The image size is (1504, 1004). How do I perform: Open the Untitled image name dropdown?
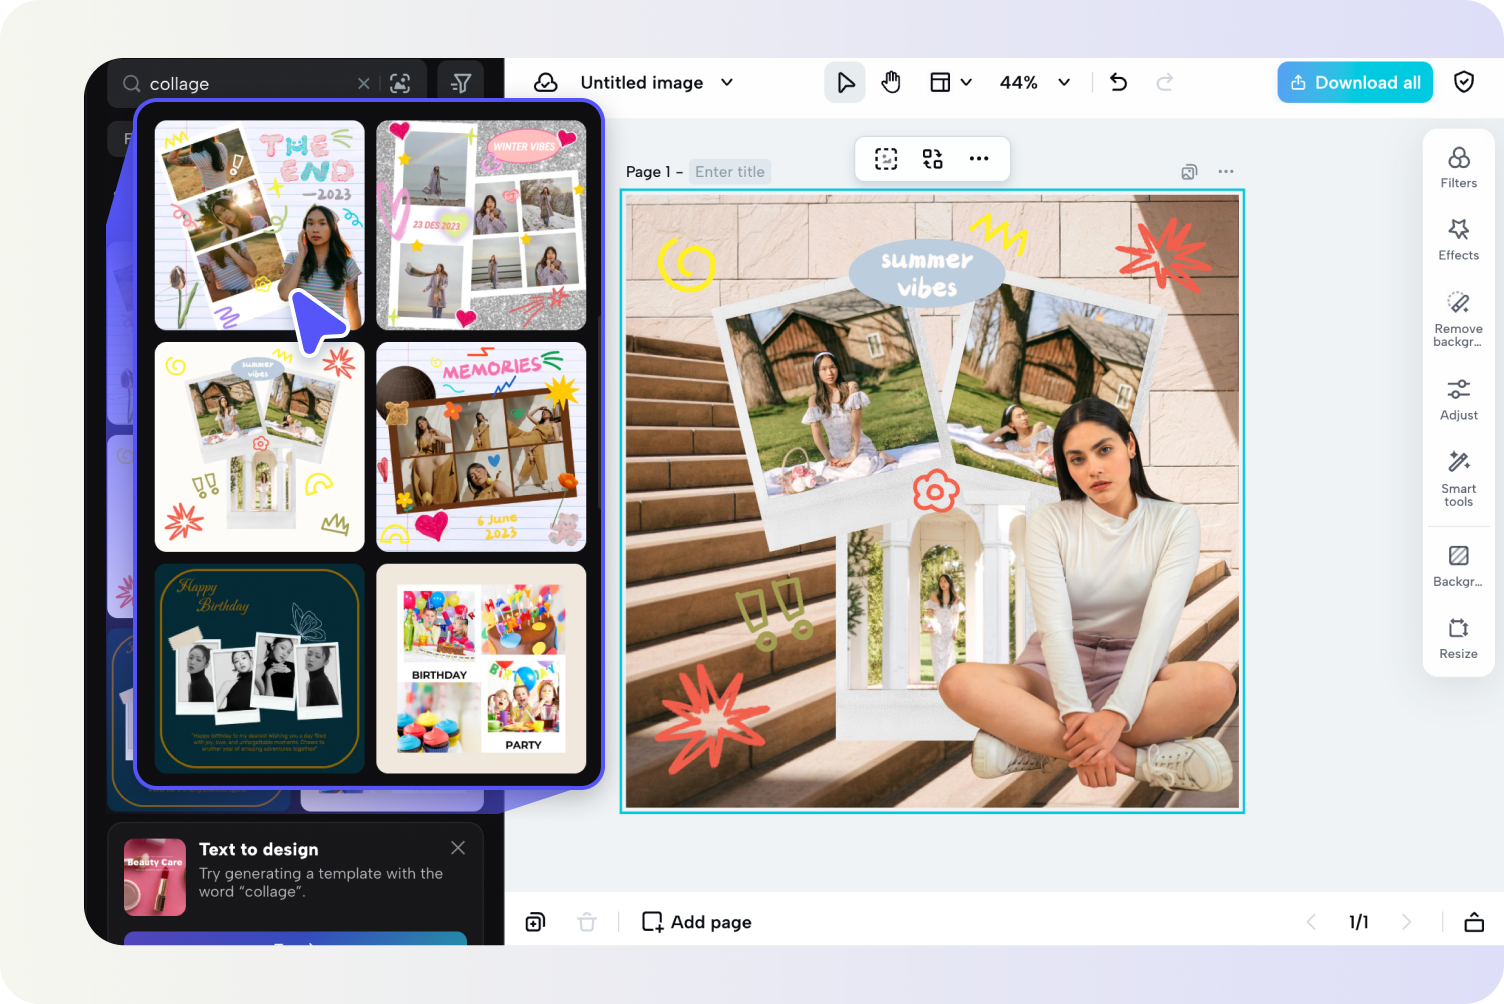727,82
